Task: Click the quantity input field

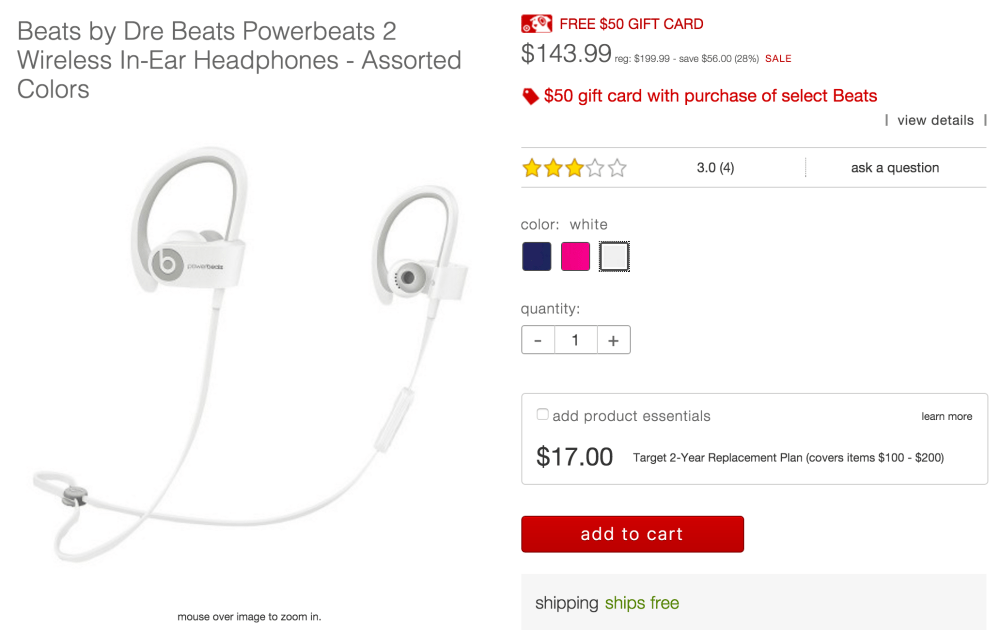Action: 576,340
